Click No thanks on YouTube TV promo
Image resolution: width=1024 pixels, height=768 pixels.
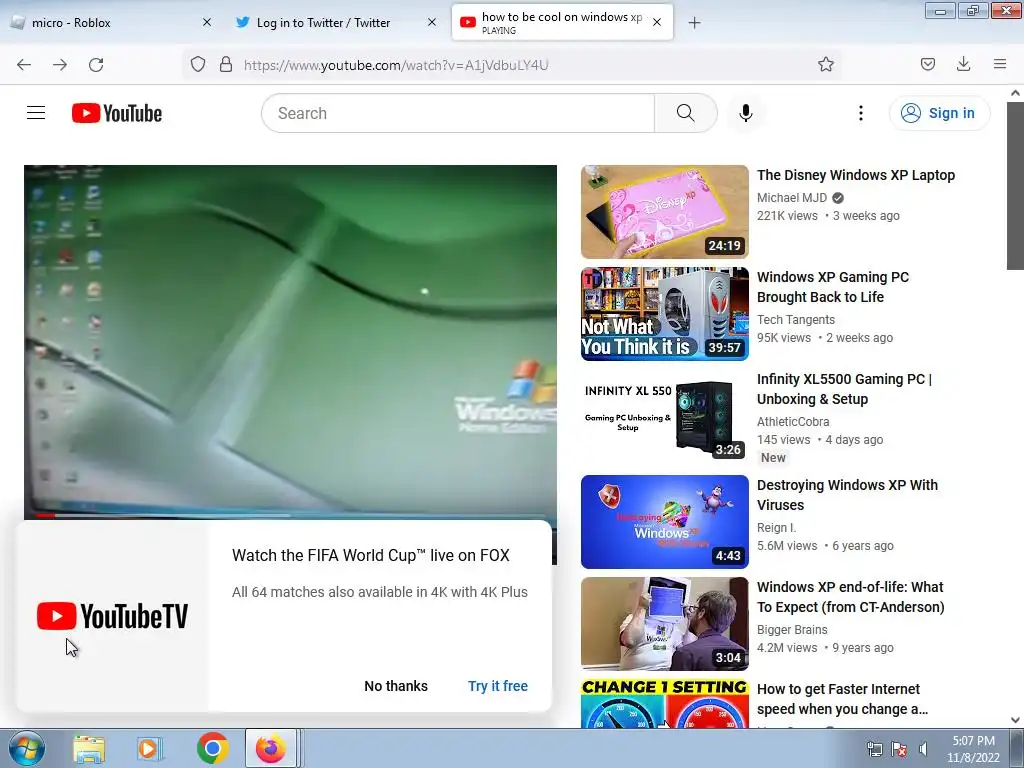pyautogui.click(x=396, y=686)
